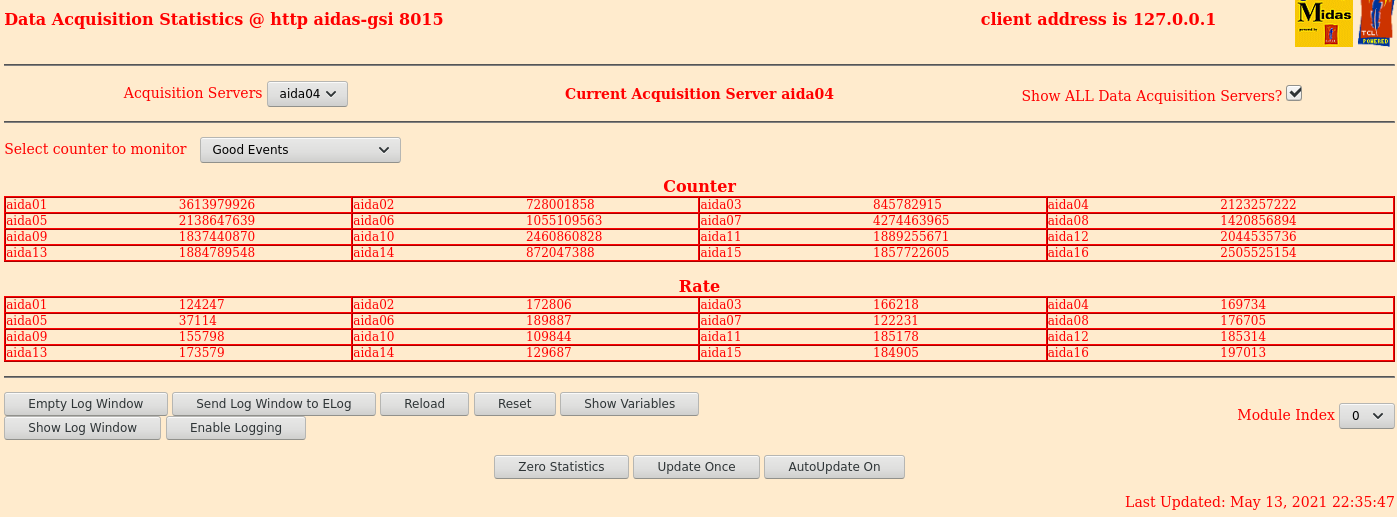This screenshot has height=517, width=1397.
Task: Click Select counter to monitor label
Action: [96, 149]
